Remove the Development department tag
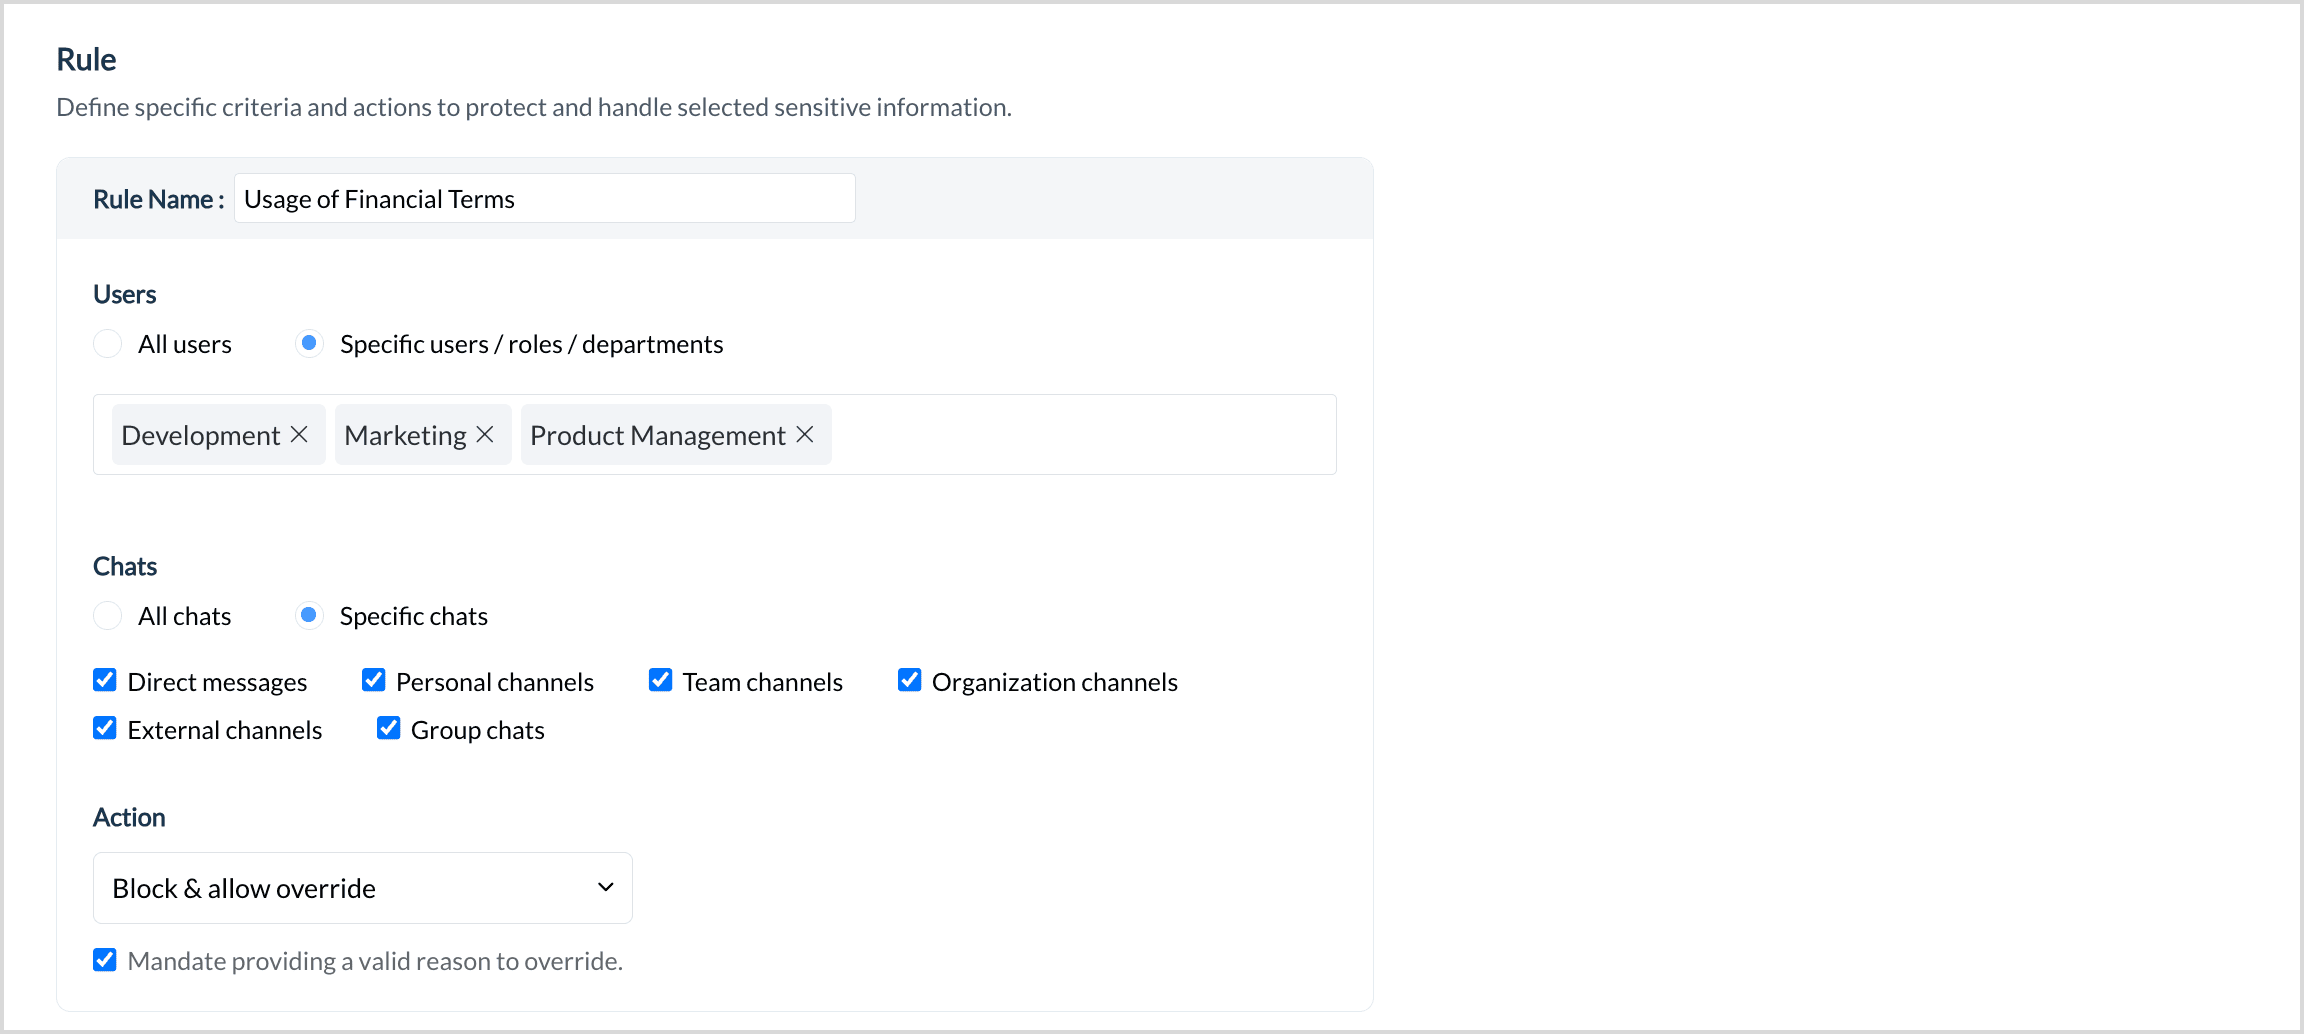2304x1034 pixels. point(299,435)
